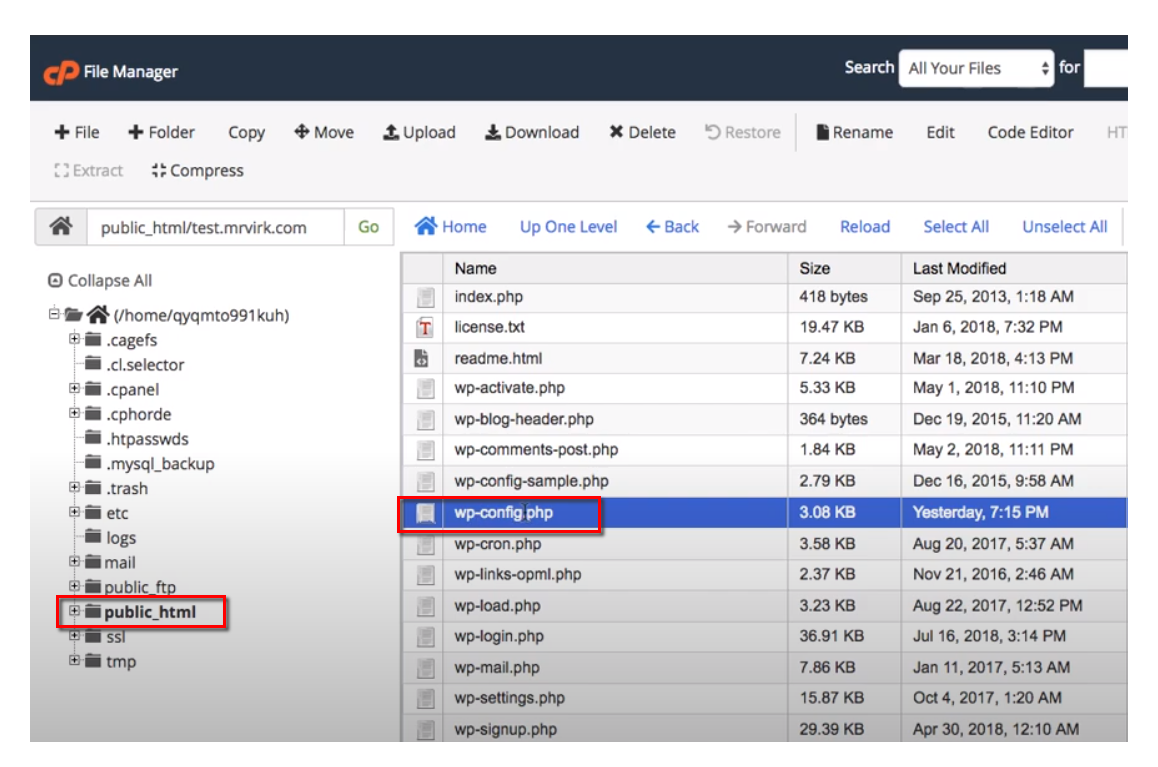Click the home icon beside path field

(61, 226)
